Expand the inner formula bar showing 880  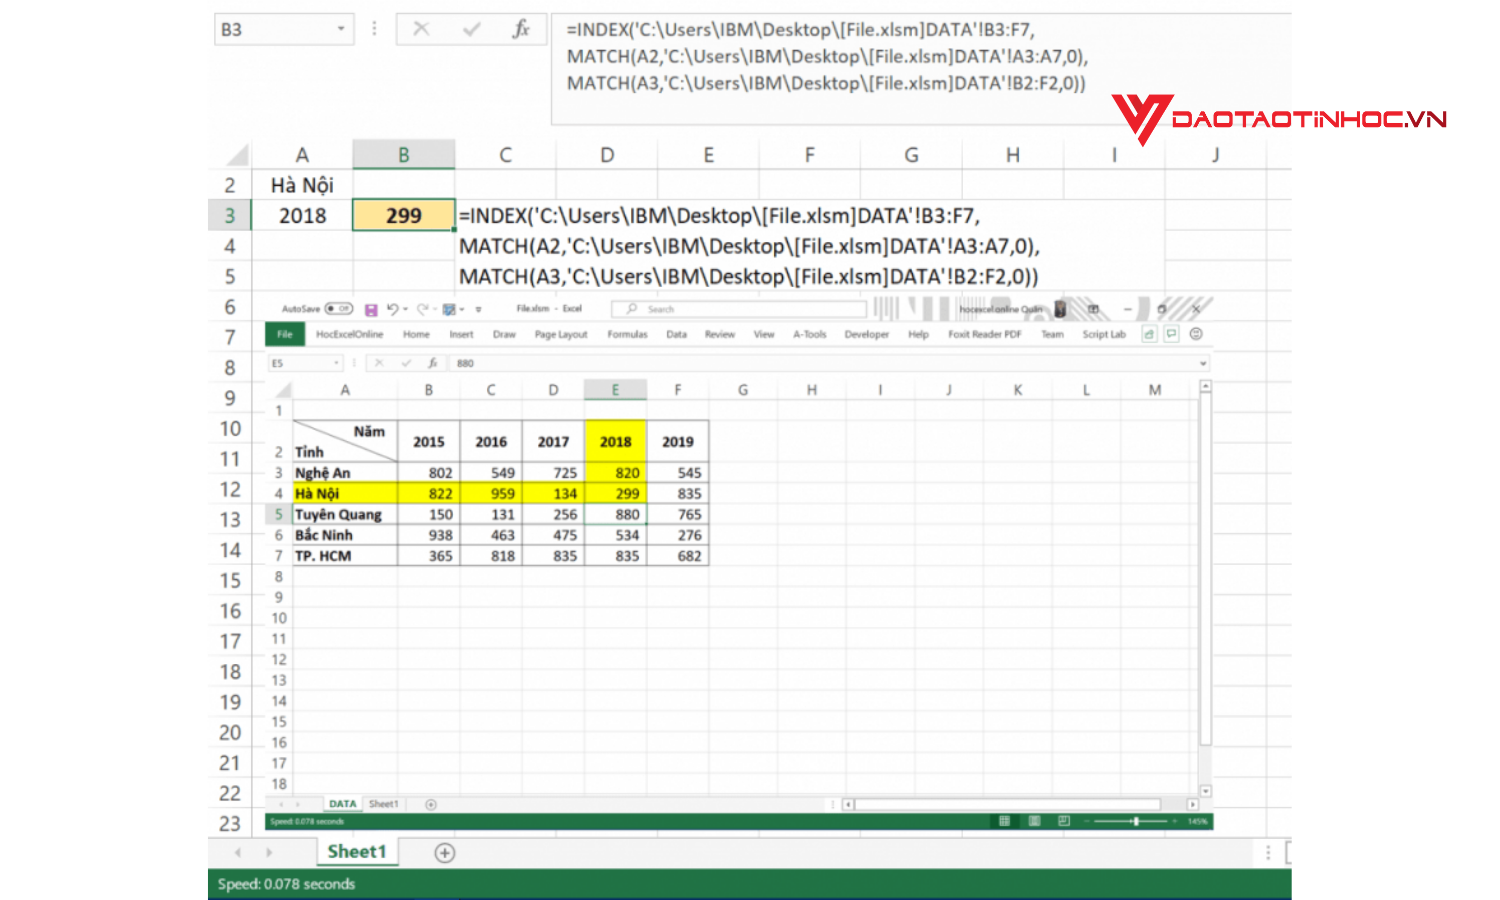[1203, 364]
